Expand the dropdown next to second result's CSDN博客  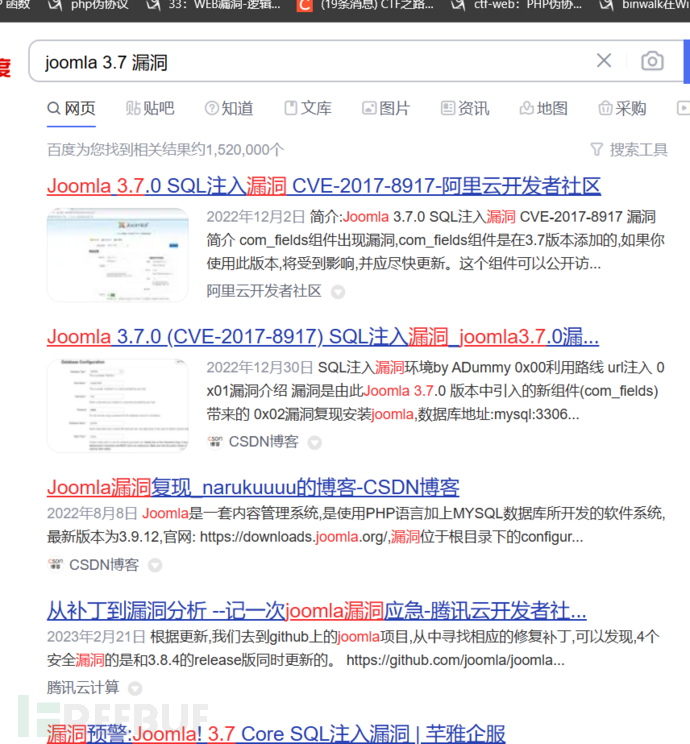click(x=314, y=442)
